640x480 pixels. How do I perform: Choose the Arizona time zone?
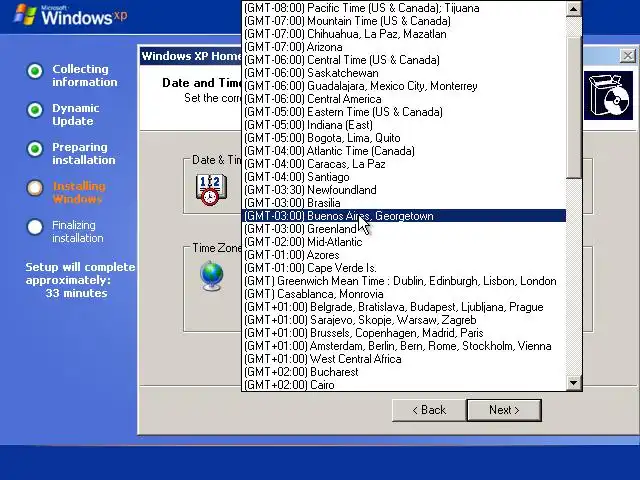(404, 47)
